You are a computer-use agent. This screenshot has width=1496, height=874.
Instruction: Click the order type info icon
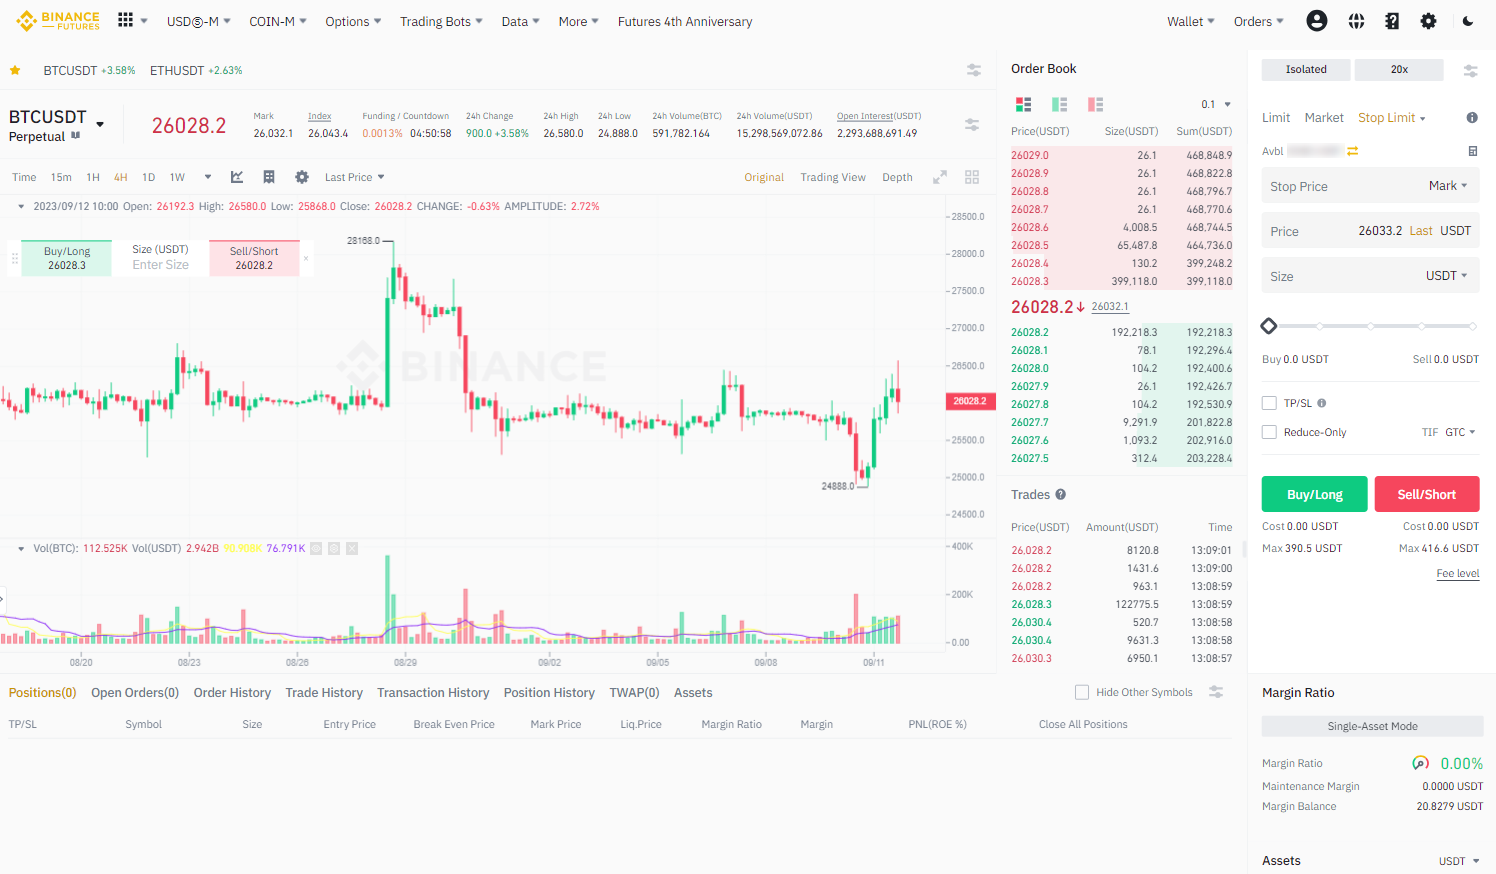1472,117
